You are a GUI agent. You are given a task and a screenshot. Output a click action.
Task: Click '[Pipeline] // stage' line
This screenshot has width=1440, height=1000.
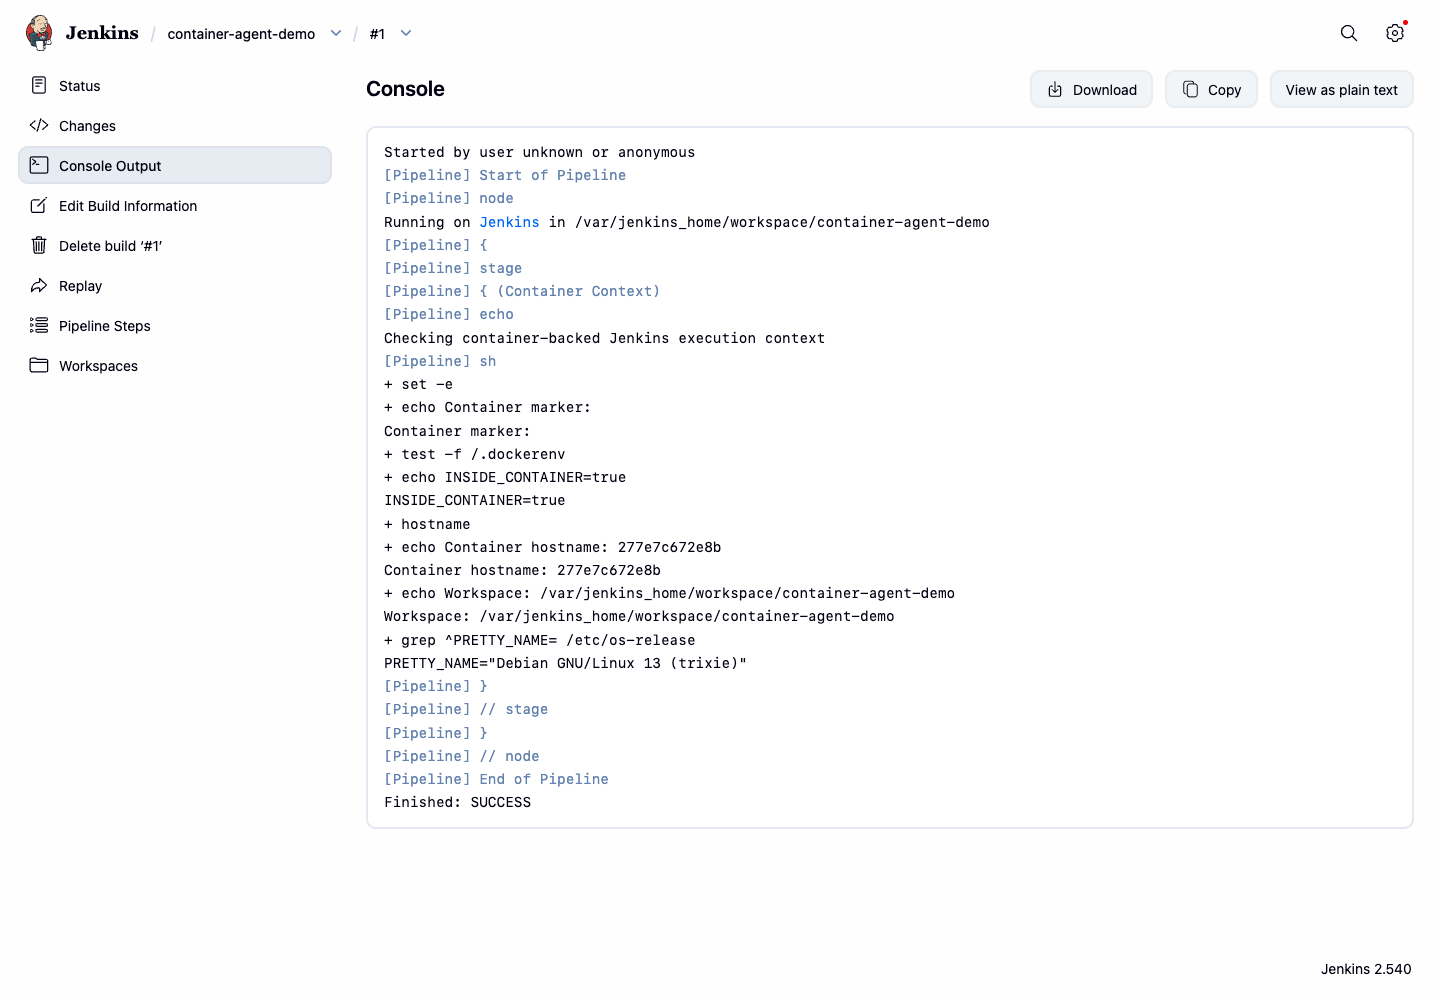(x=466, y=709)
